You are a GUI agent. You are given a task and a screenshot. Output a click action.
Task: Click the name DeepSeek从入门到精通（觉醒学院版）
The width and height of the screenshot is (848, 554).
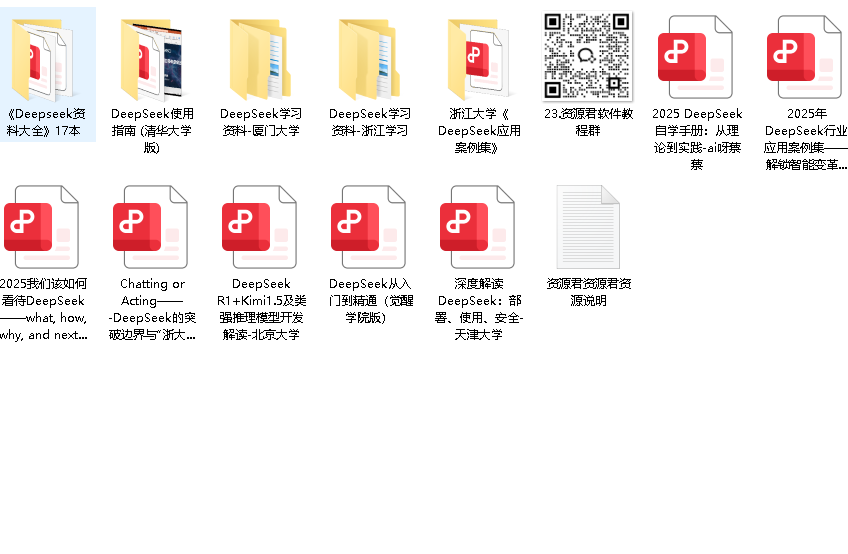(370, 301)
